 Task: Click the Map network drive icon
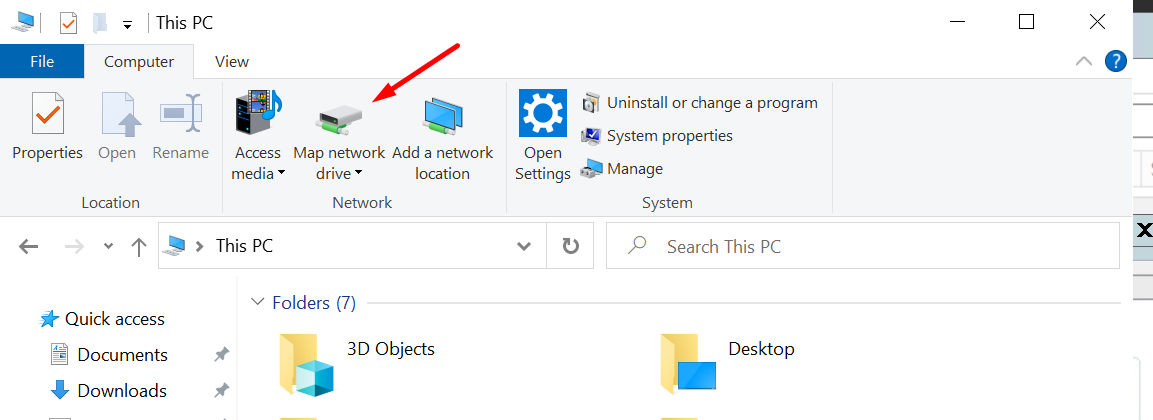tap(339, 117)
